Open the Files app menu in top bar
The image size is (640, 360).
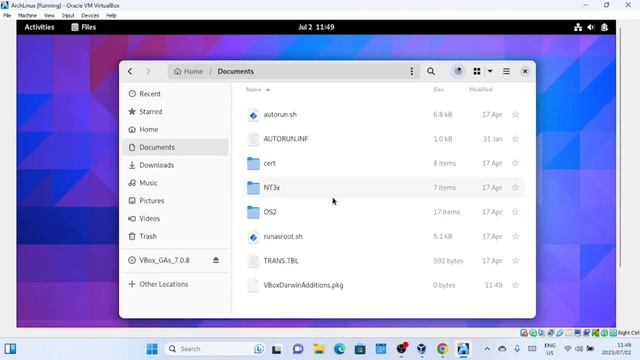coord(84,27)
